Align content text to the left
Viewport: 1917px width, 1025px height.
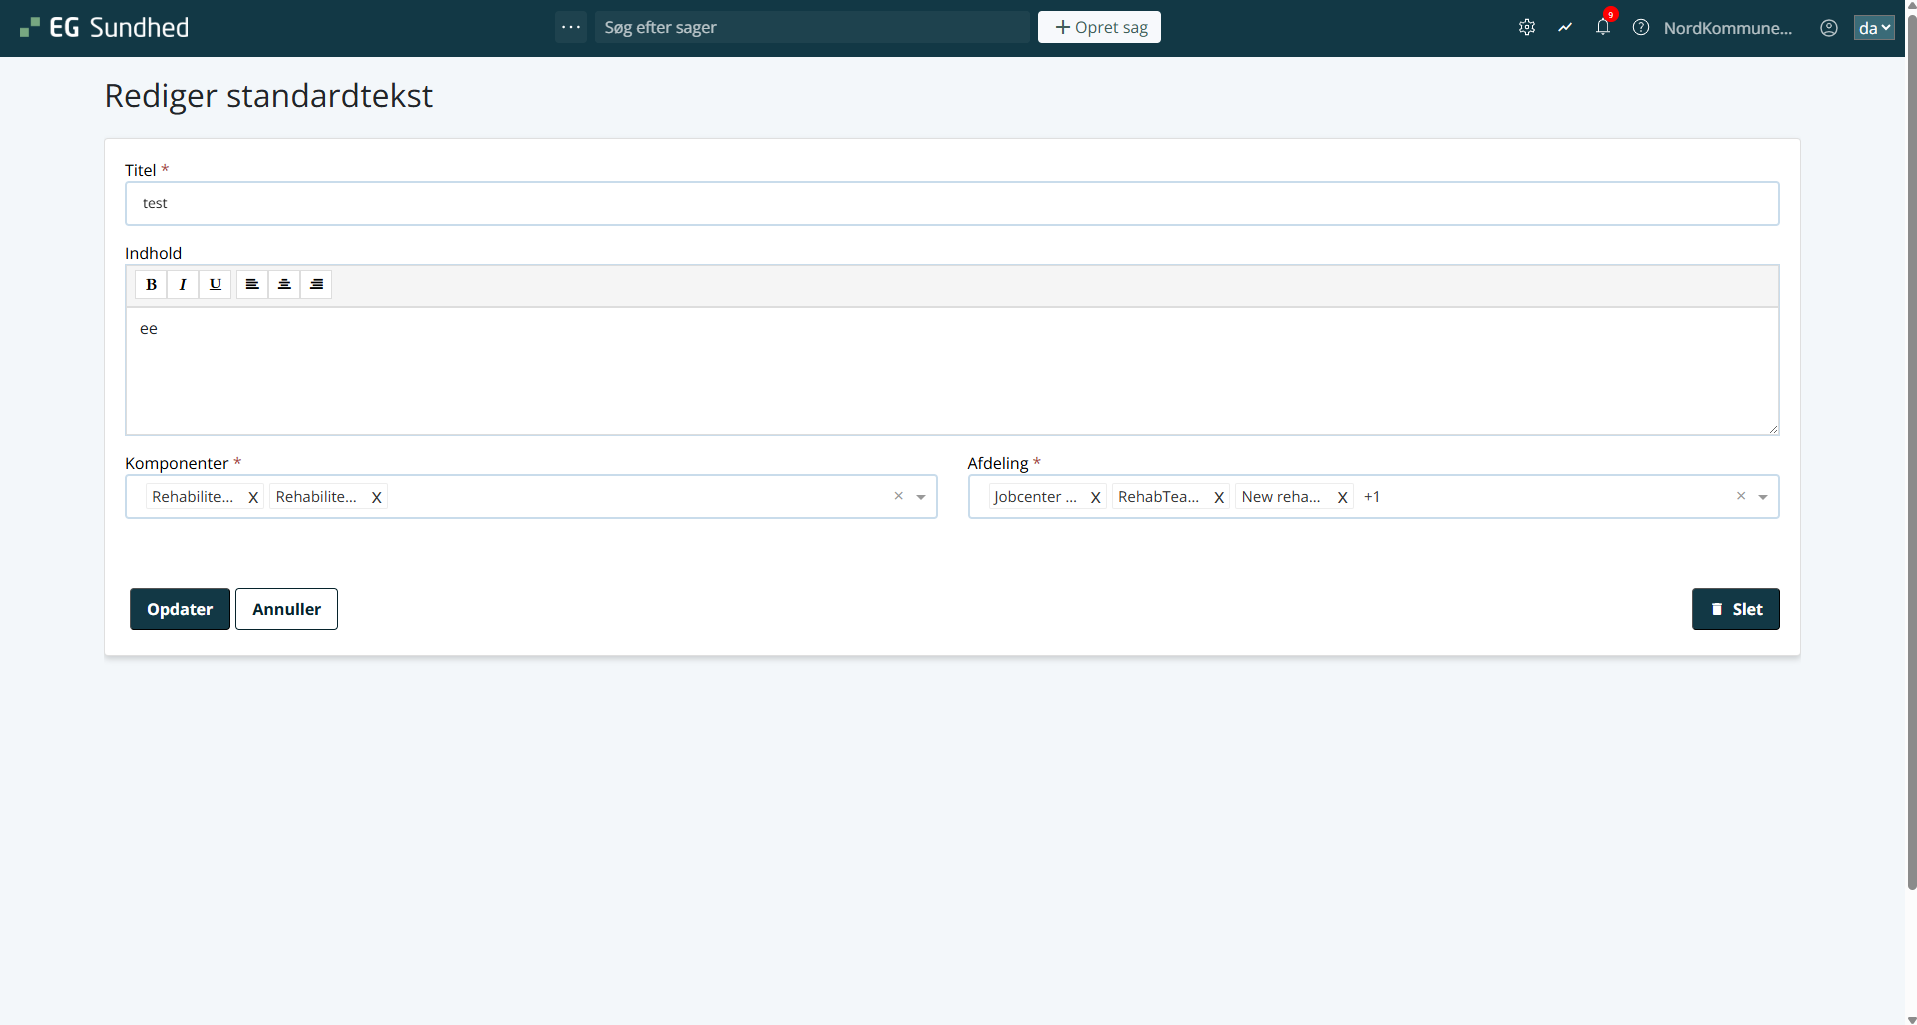coord(252,285)
